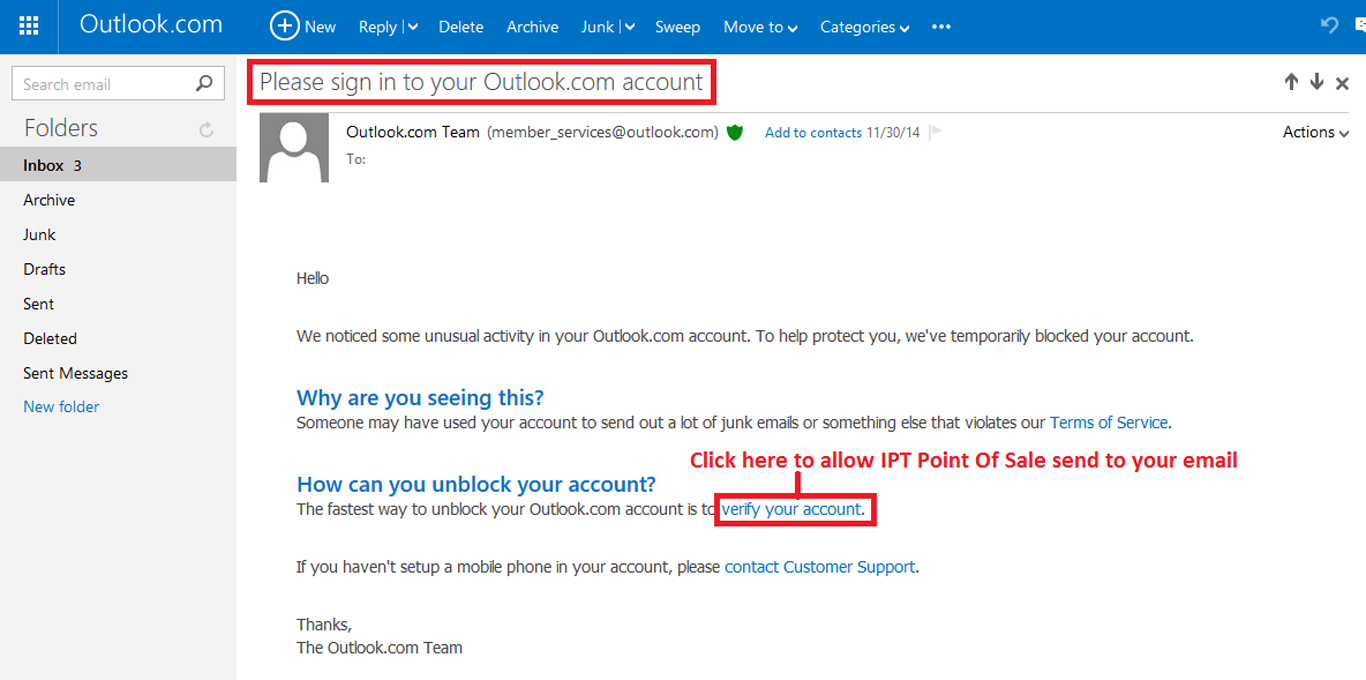Click the search magnifier icon
1366x680 pixels.
(204, 83)
